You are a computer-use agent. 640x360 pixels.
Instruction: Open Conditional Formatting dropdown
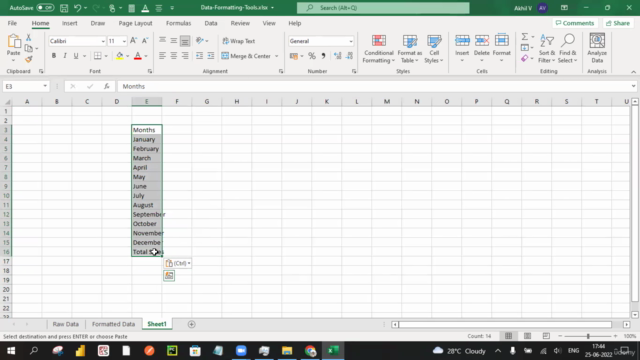click(x=378, y=48)
